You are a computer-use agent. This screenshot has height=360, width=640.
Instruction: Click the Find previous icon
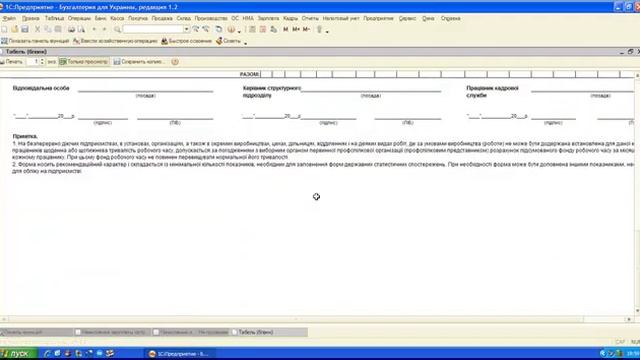[x=206, y=29]
